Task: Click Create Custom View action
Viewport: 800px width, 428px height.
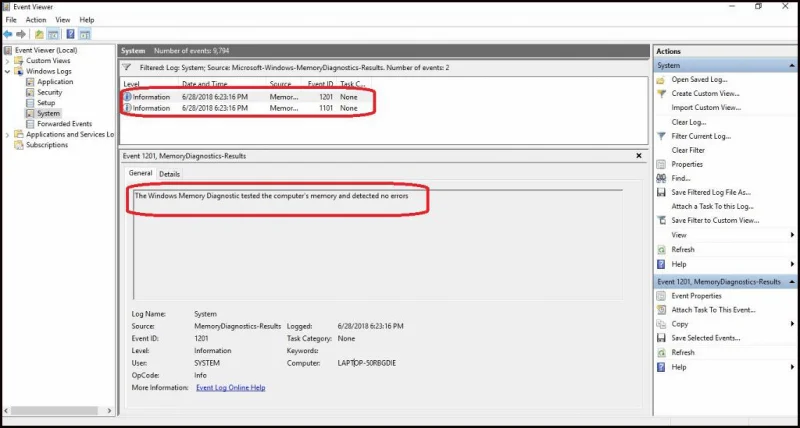Action: 705,93
